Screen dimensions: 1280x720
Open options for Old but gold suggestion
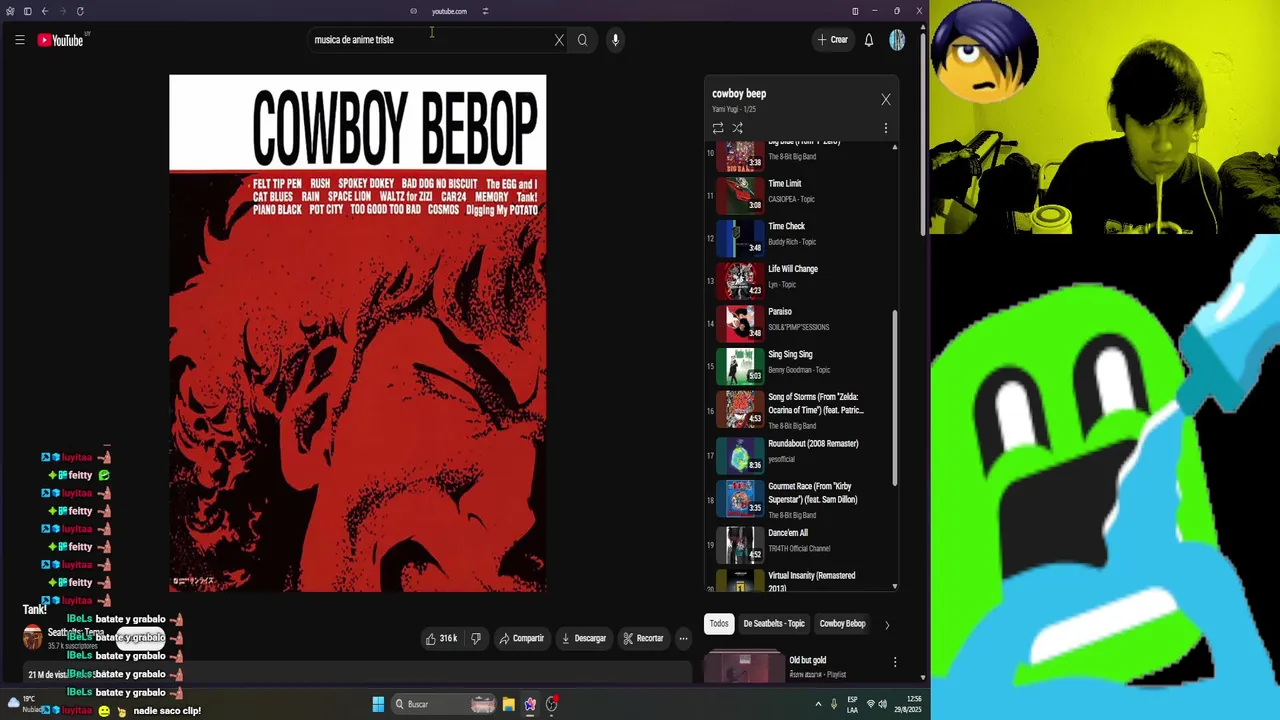pos(895,662)
